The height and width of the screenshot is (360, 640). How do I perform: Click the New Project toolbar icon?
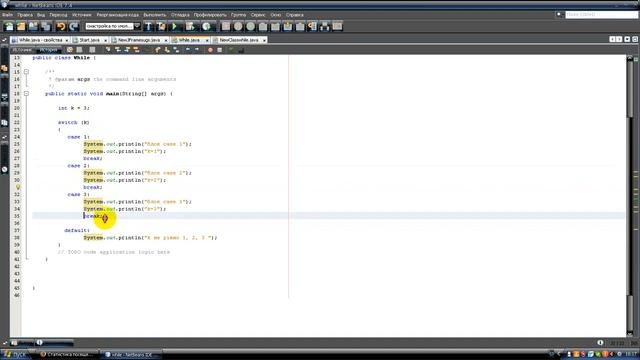(21, 27)
